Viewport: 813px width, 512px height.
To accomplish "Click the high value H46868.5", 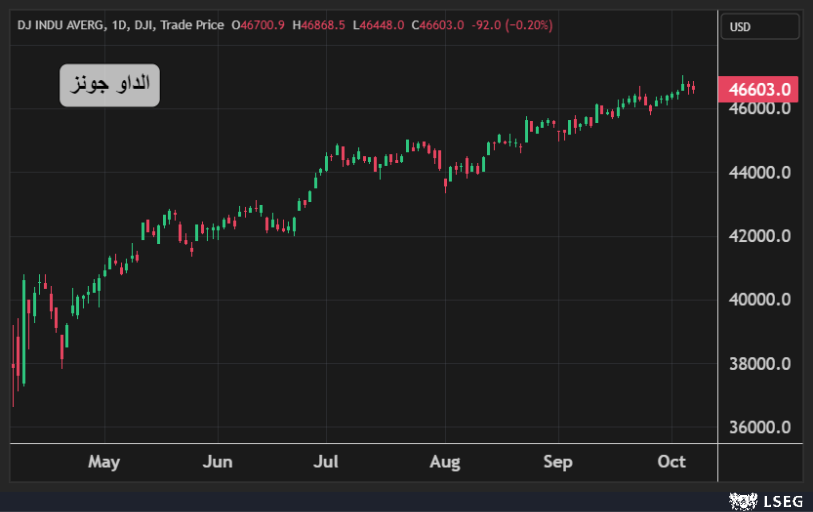I will (x=318, y=24).
